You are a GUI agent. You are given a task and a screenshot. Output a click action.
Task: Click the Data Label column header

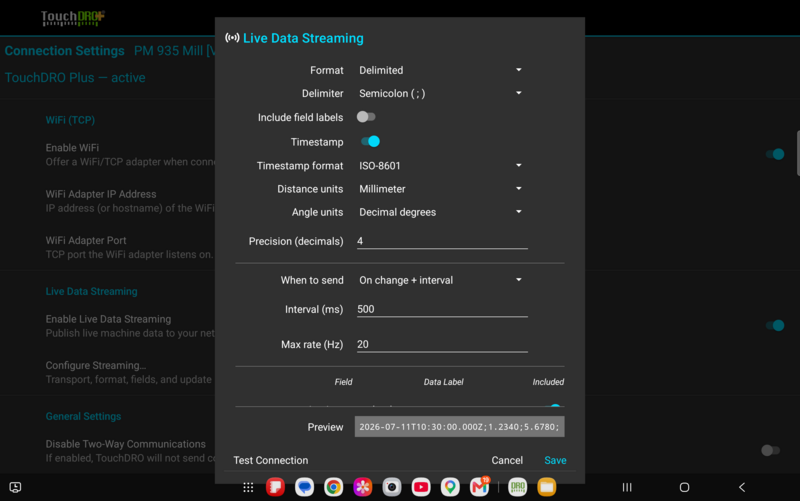[x=443, y=382]
